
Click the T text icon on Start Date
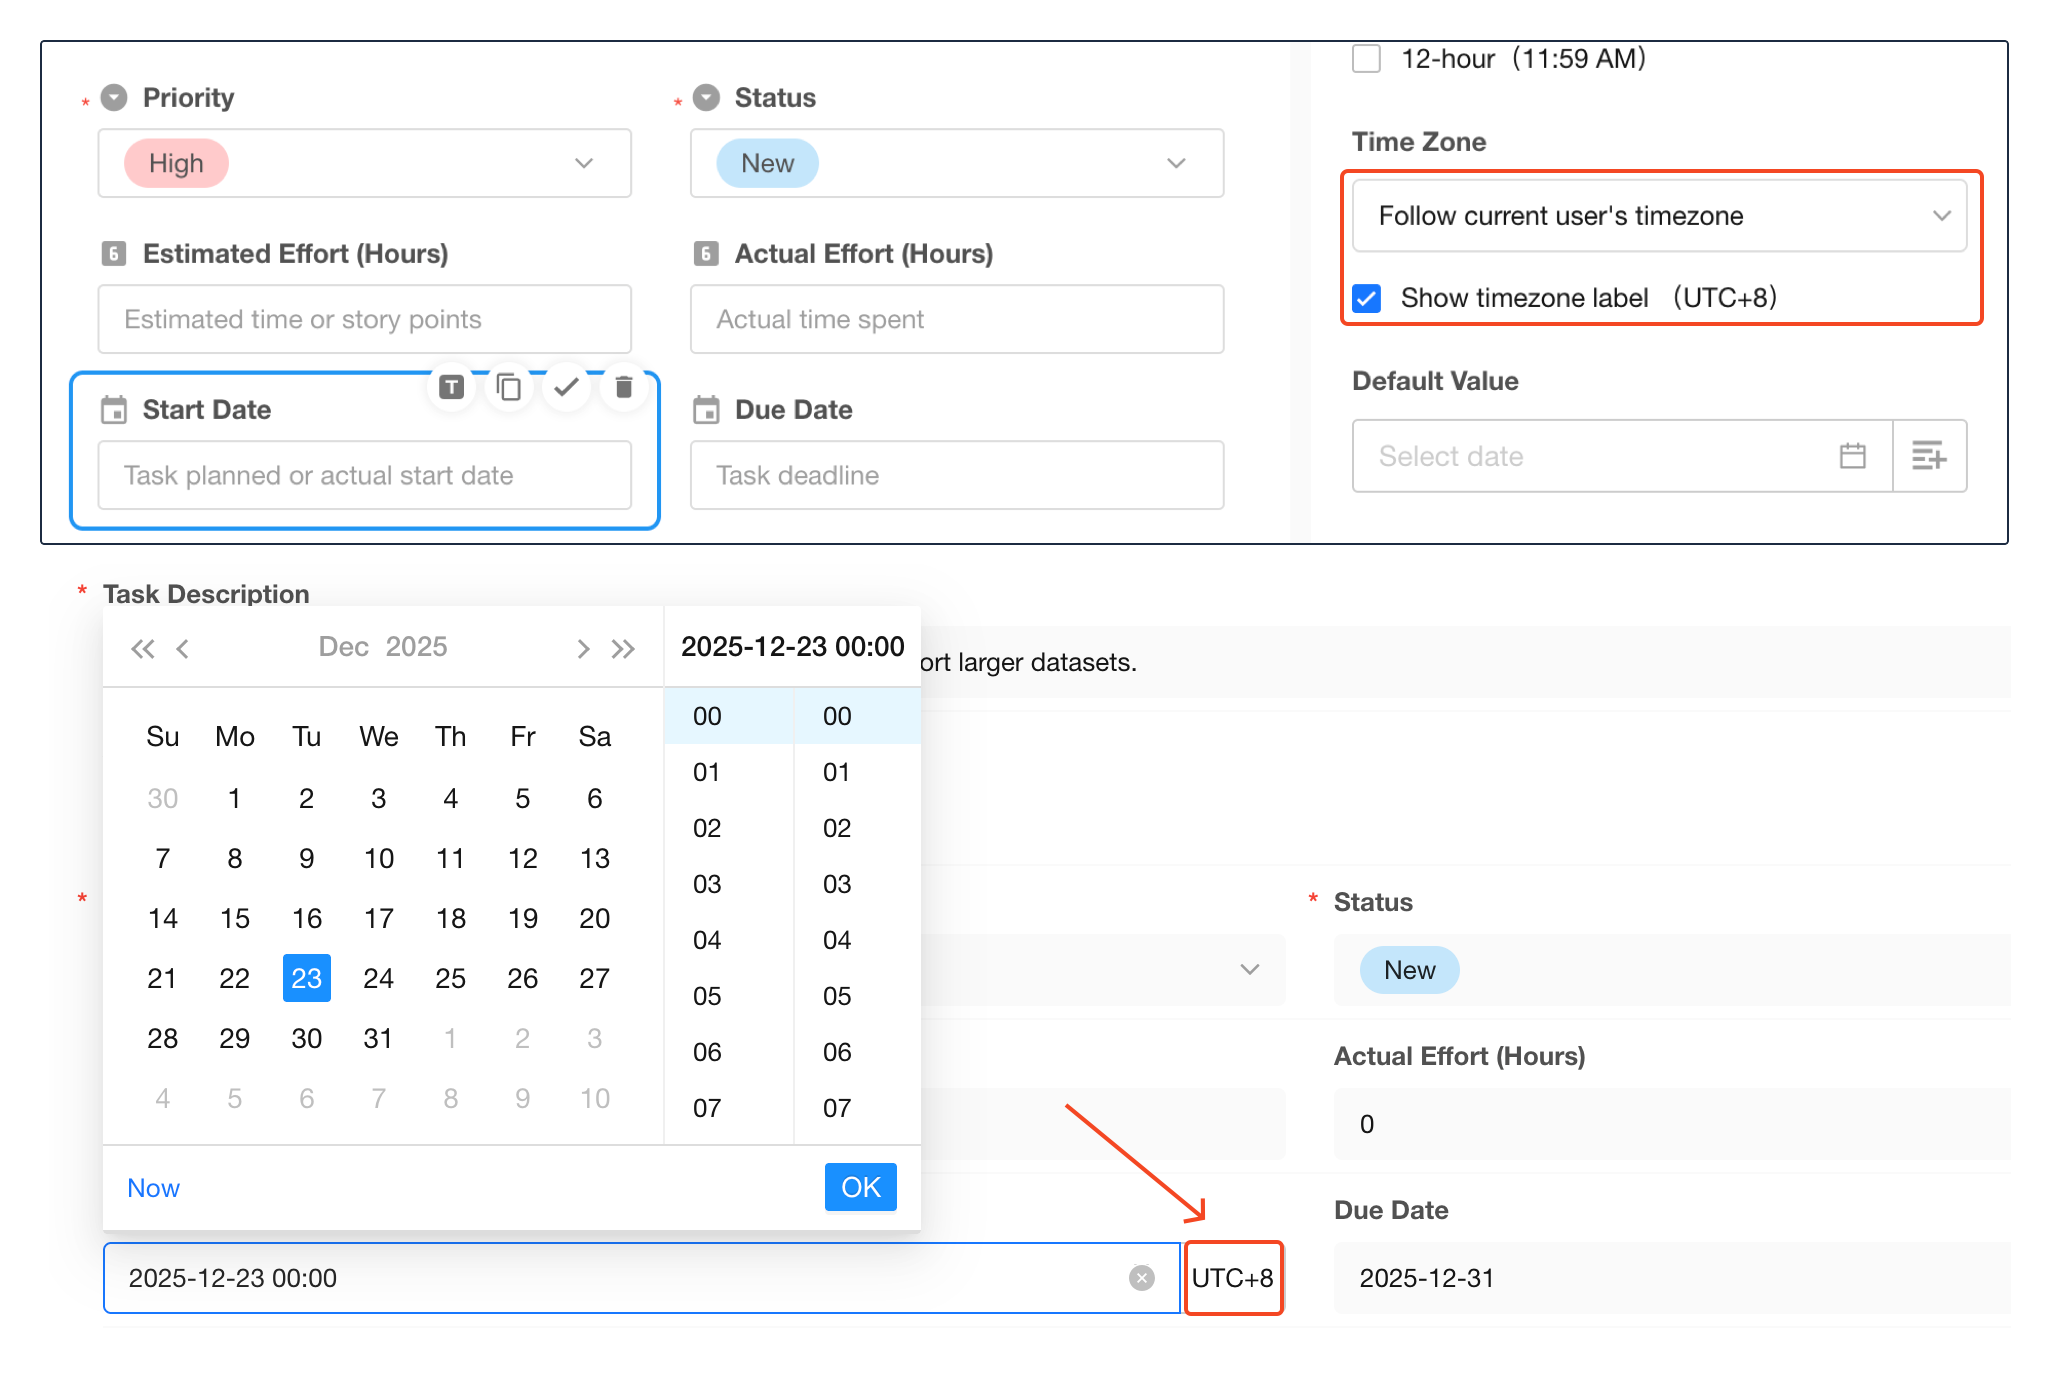pyautogui.click(x=452, y=387)
